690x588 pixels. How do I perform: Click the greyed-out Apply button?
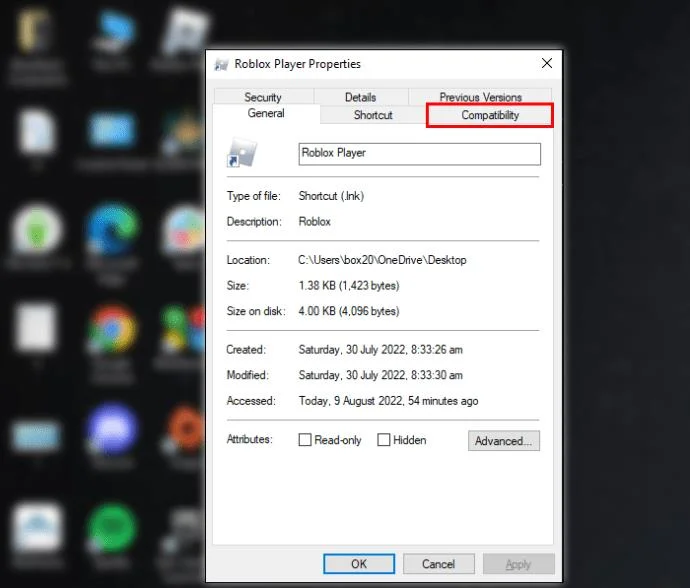tap(519, 564)
